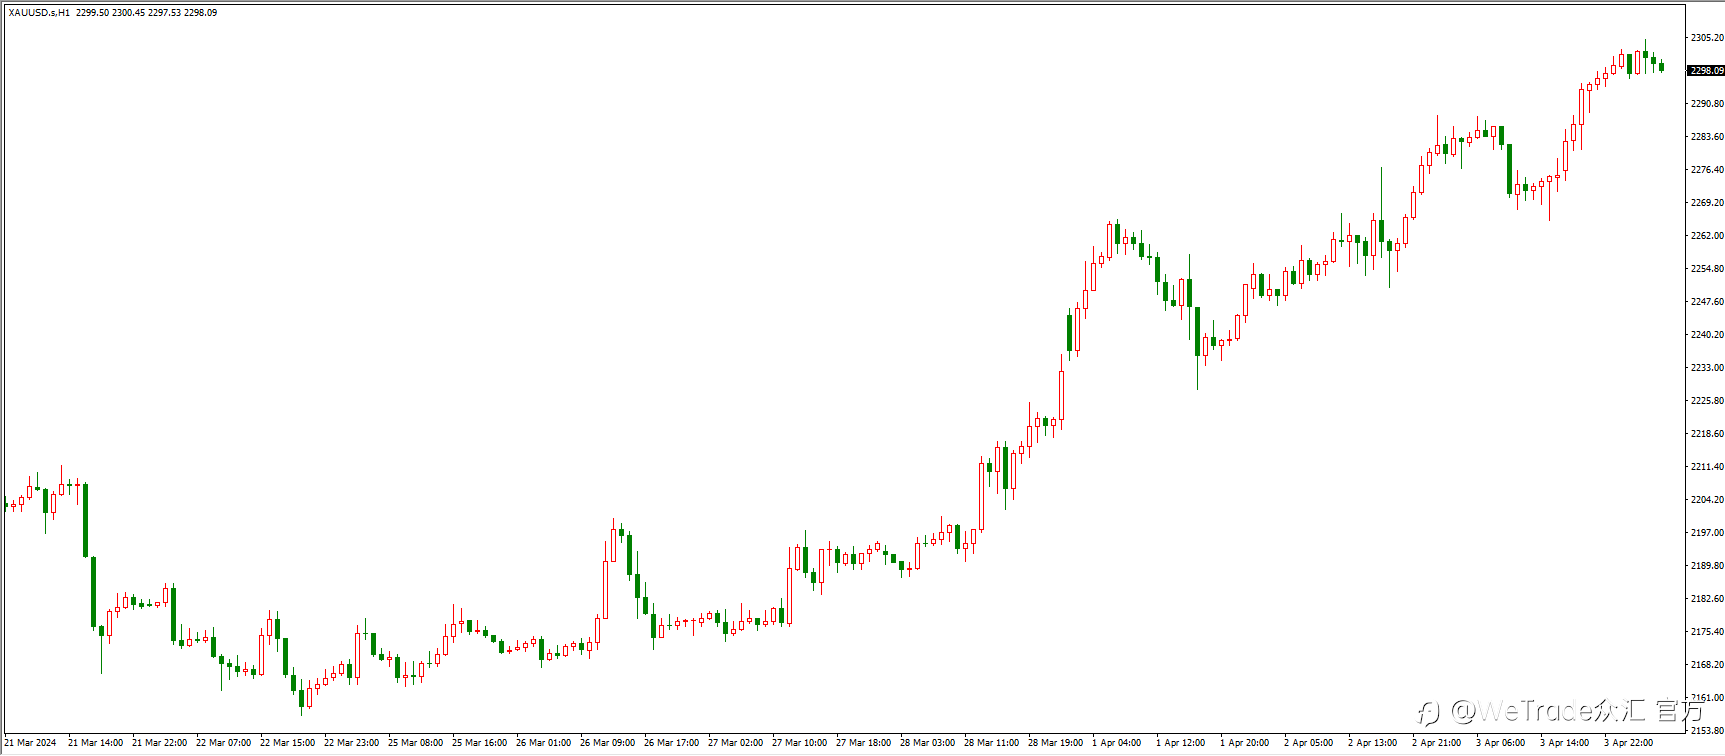Click the 28 Mar 19:00 time label
Viewport: 1725px width, 756px height.
(1055, 743)
